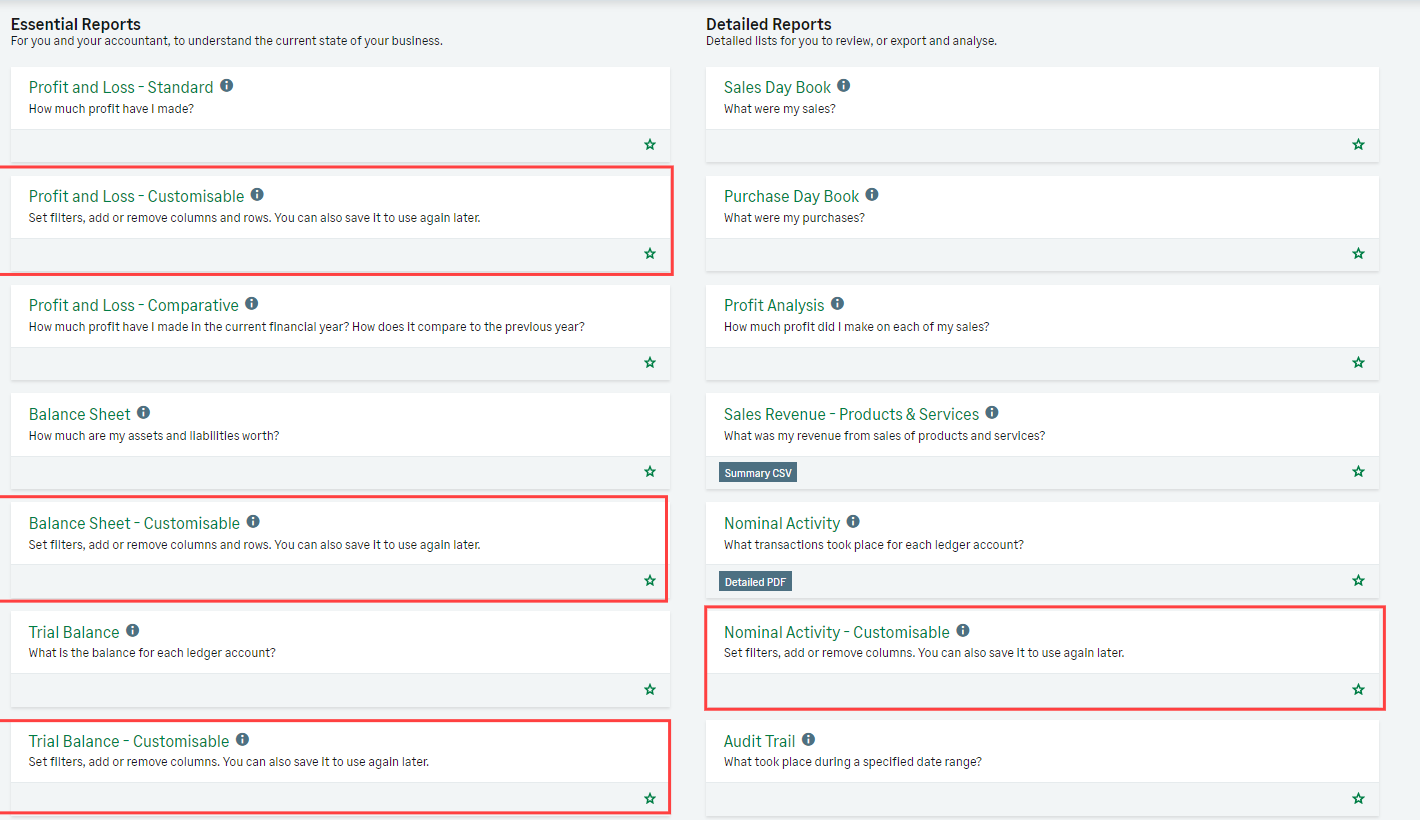Click info icon beside Nominal Activity - Customisable
1420x820 pixels.
(963, 631)
